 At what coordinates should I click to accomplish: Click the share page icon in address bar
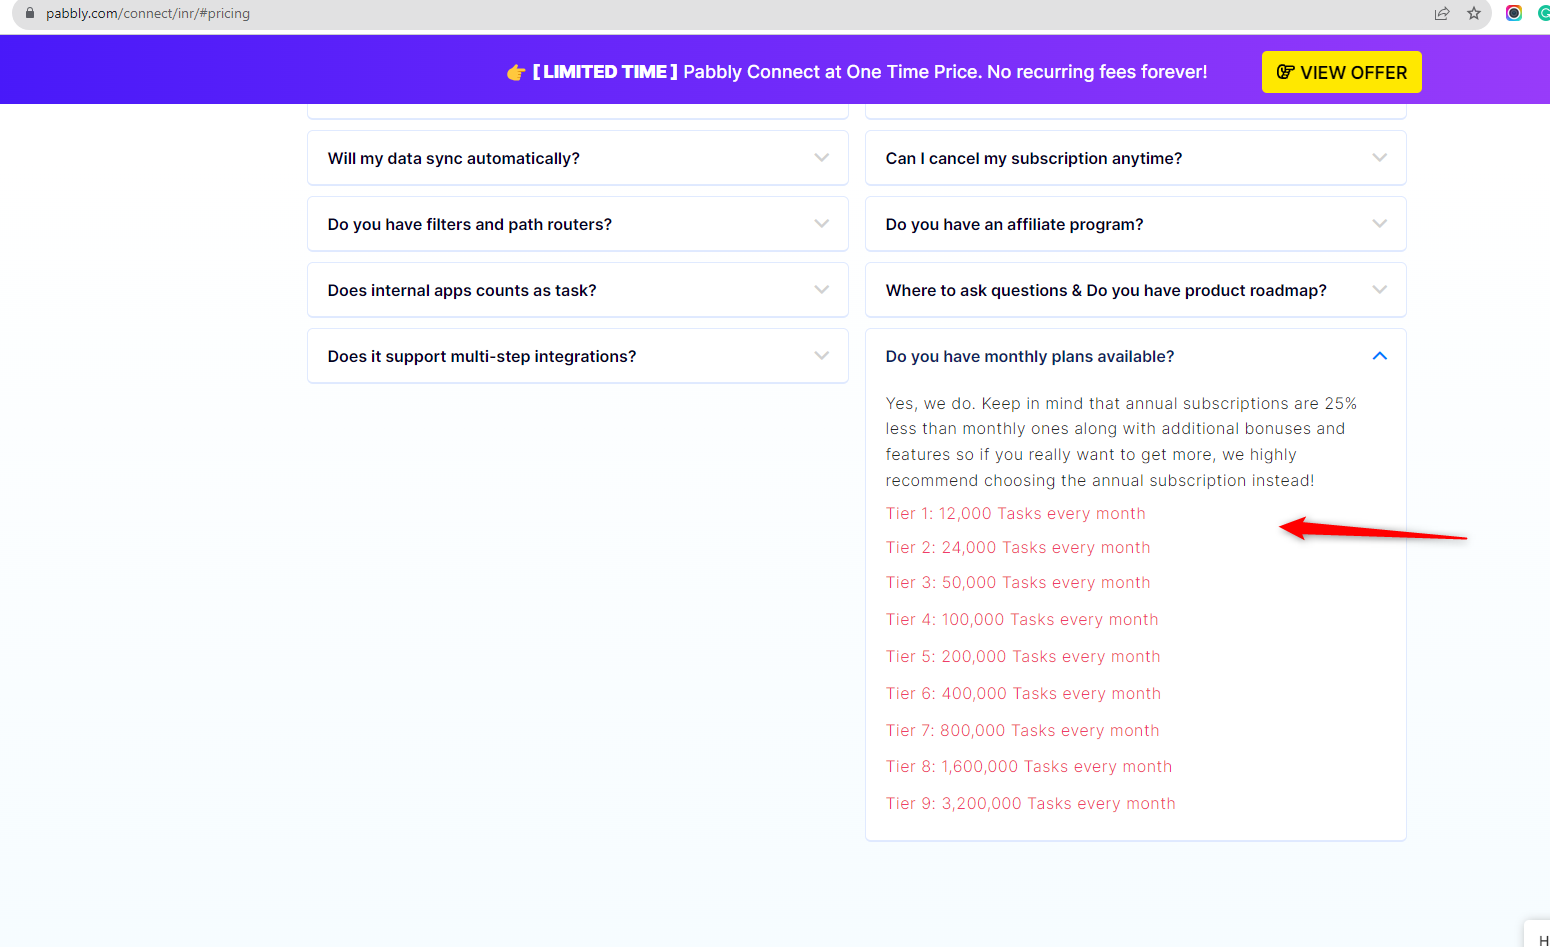click(1441, 13)
